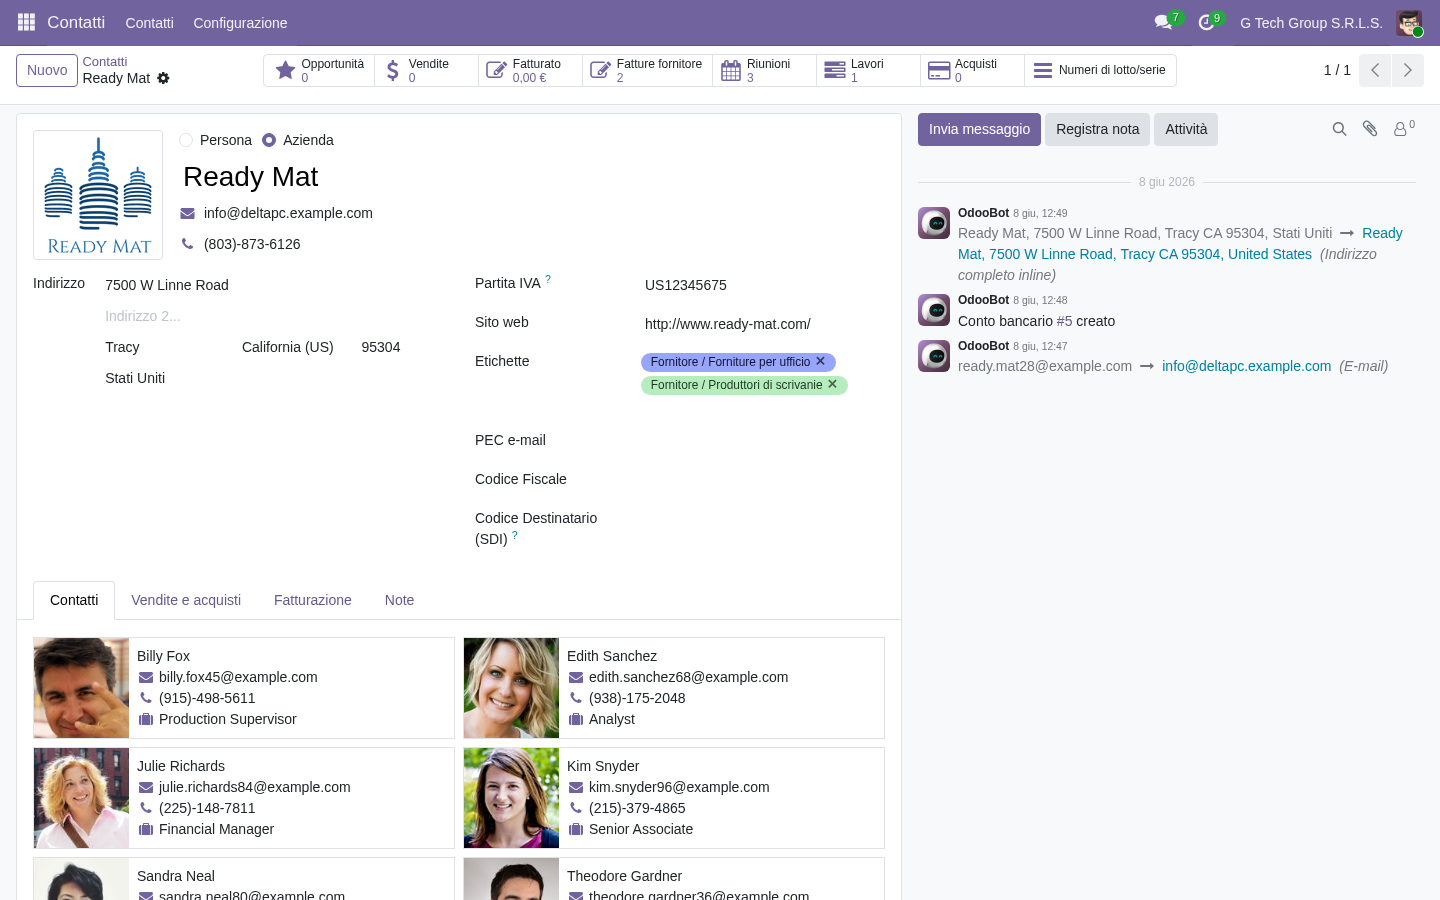Select the Persona radio option
The height and width of the screenshot is (900, 1440).
click(x=186, y=140)
